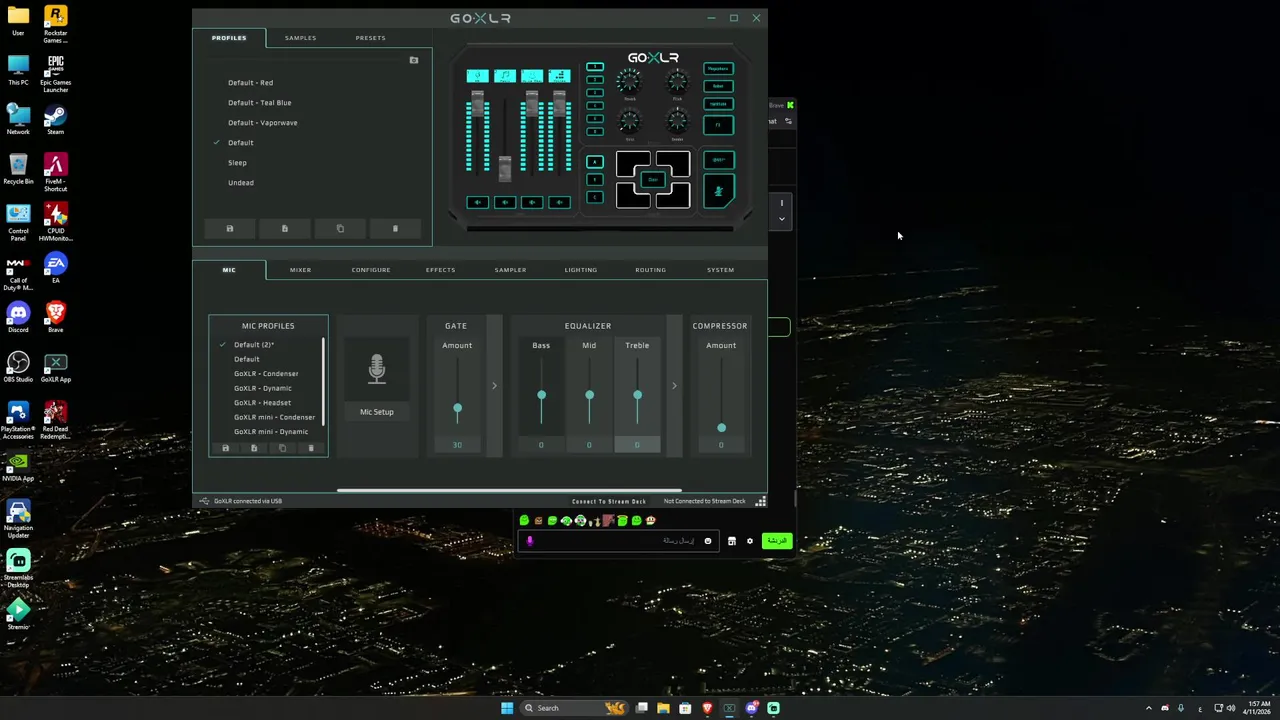The width and height of the screenshot is (1280, 720).
Task: Click the Gate Amount slider handle
Action: pyautogui.click(x=458, y=408)
